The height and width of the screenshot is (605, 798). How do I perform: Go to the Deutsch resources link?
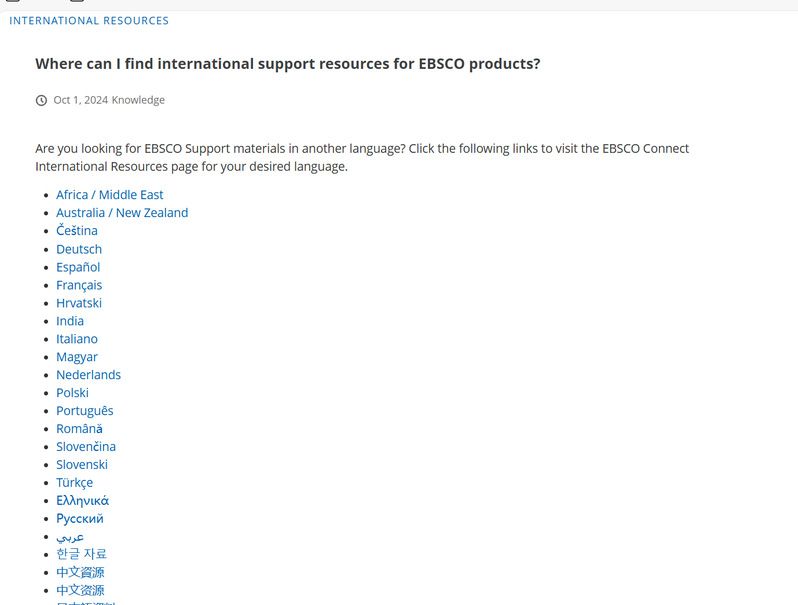tap(79, 249)
